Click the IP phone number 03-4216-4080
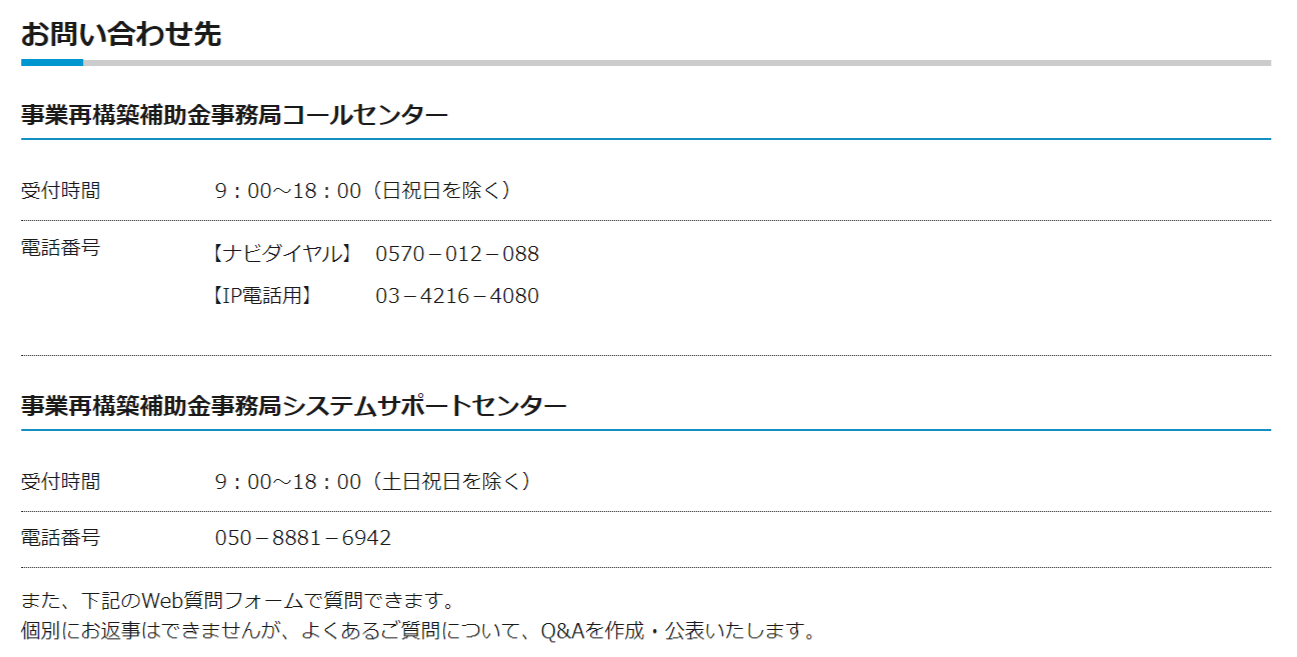The width and height of the screenshot is (1297, 657). point(457,296)
